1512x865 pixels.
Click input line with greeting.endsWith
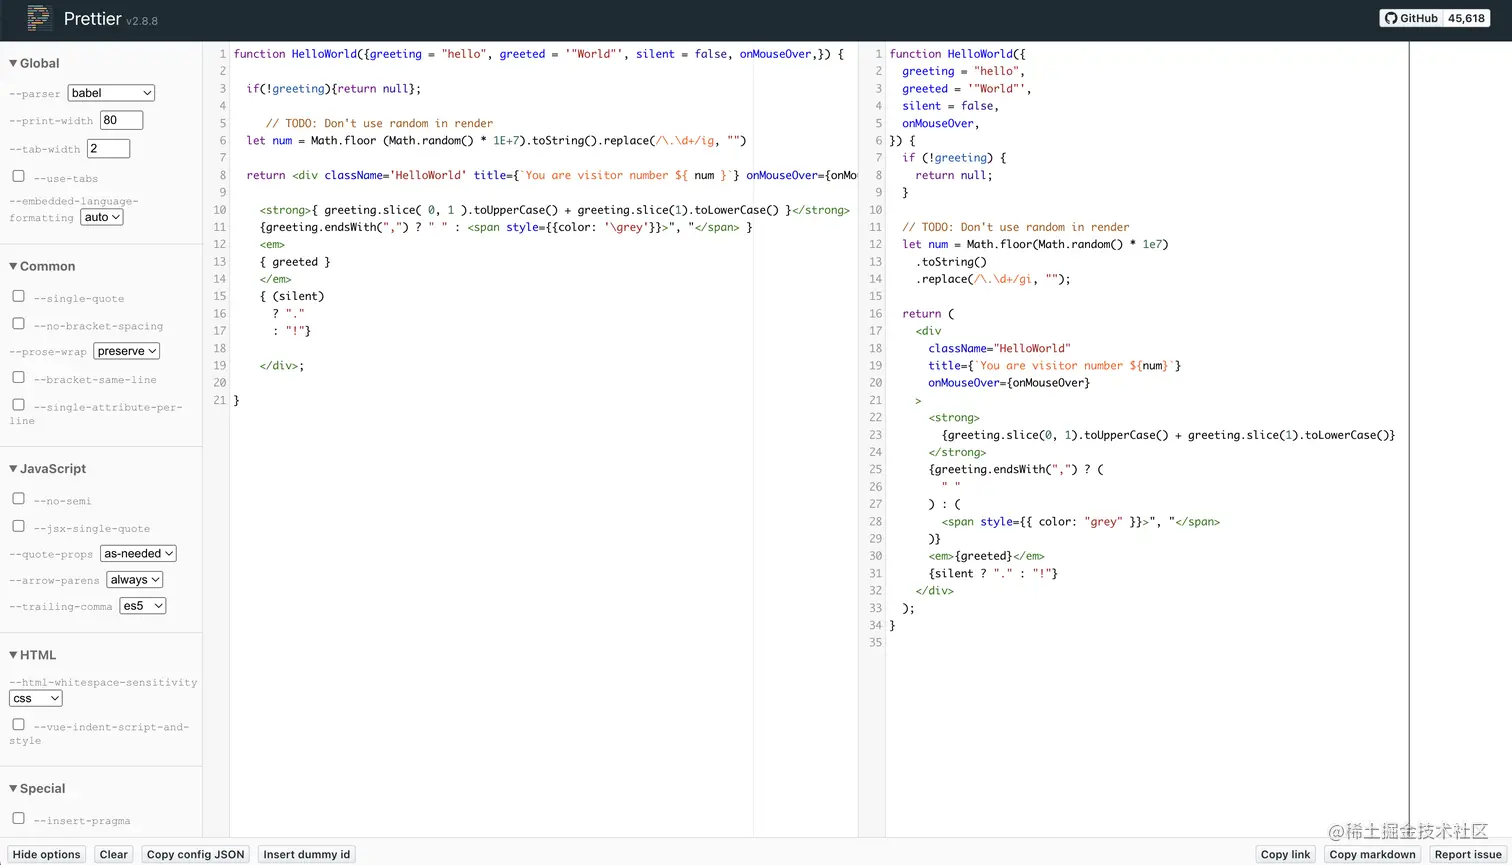[x=506, y=227]
